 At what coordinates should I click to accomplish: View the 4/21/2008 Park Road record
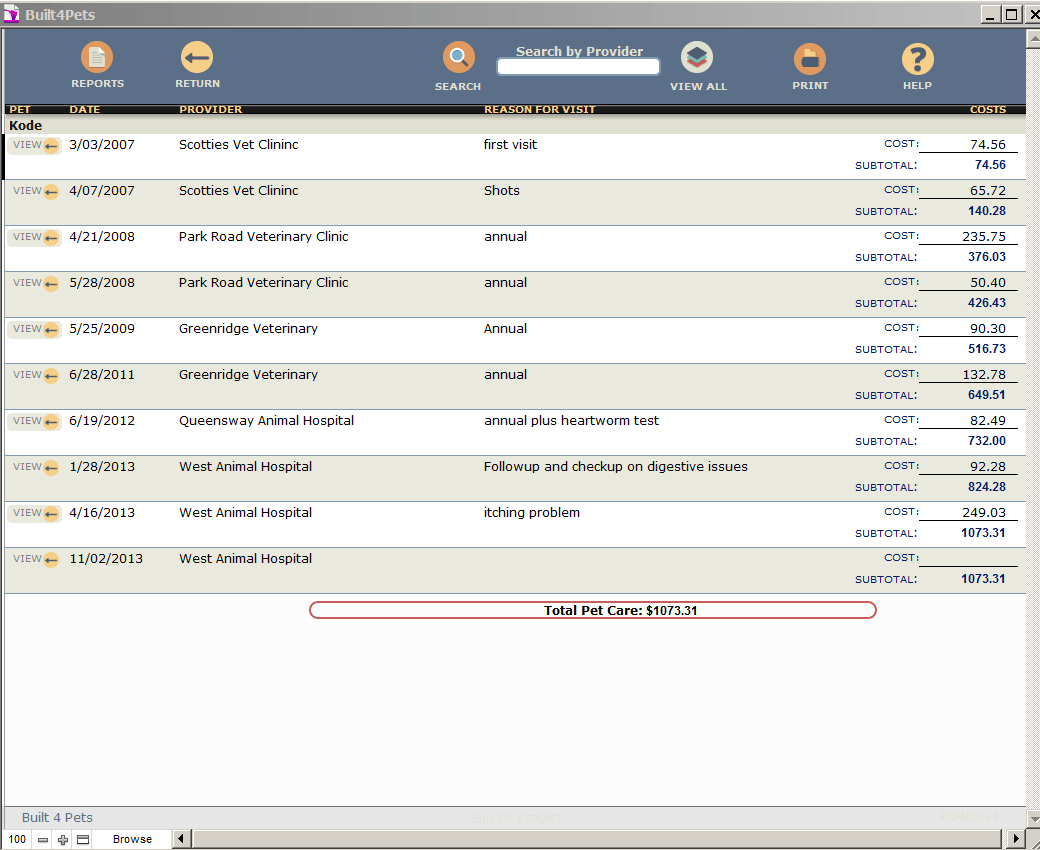tap(35, 237)
